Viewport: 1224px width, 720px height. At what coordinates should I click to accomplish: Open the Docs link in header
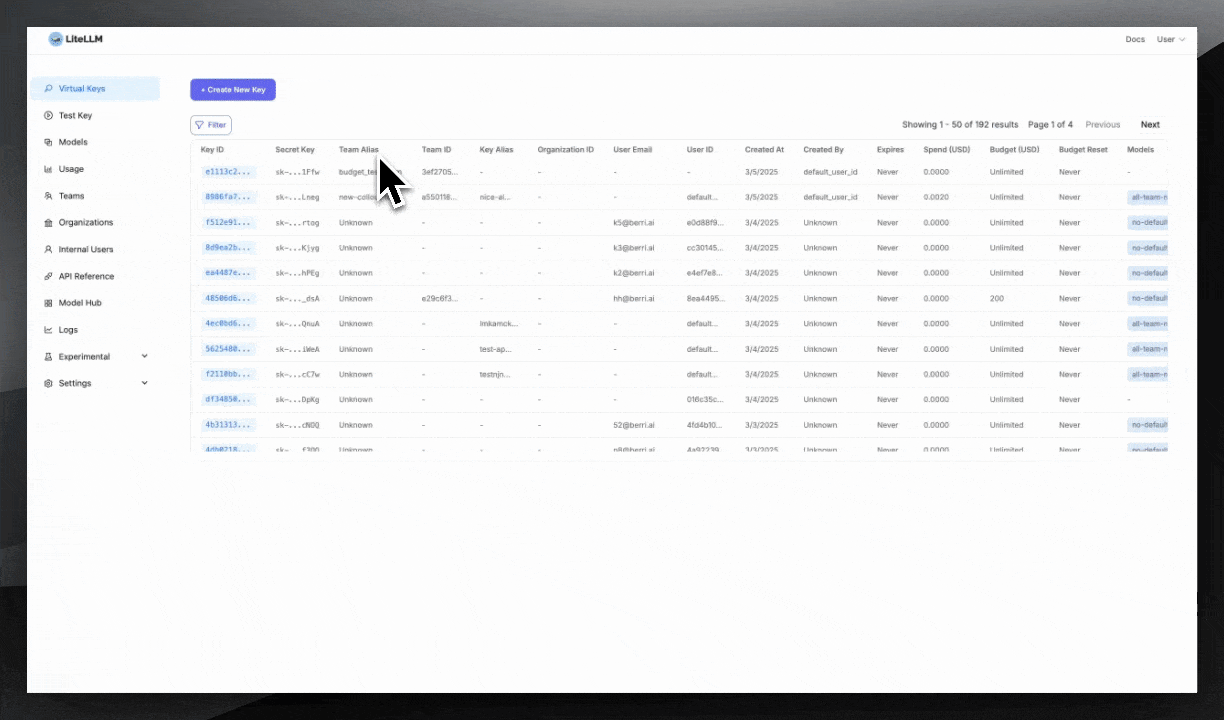pos(1135,40)
